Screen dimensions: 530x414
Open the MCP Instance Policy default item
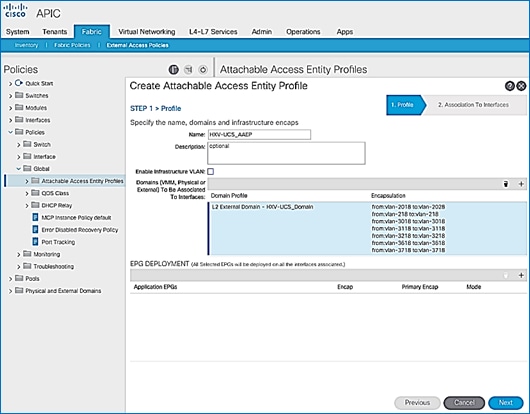76,218
